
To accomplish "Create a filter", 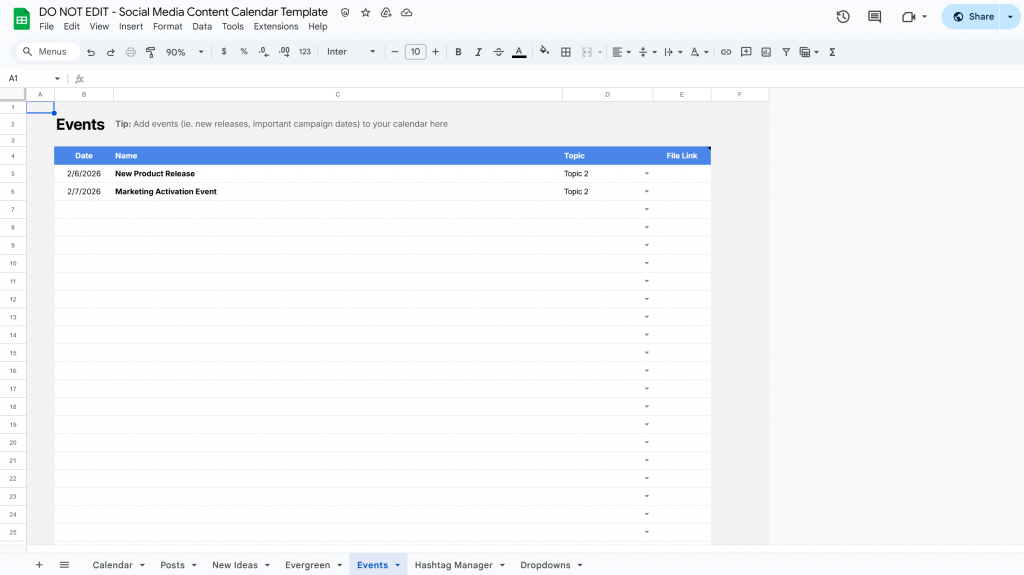I will point(786,52).
